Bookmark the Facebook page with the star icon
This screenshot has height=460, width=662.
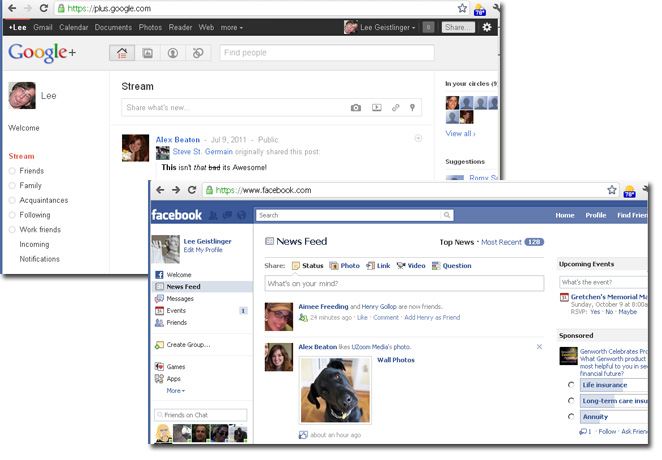pos(612,190)
